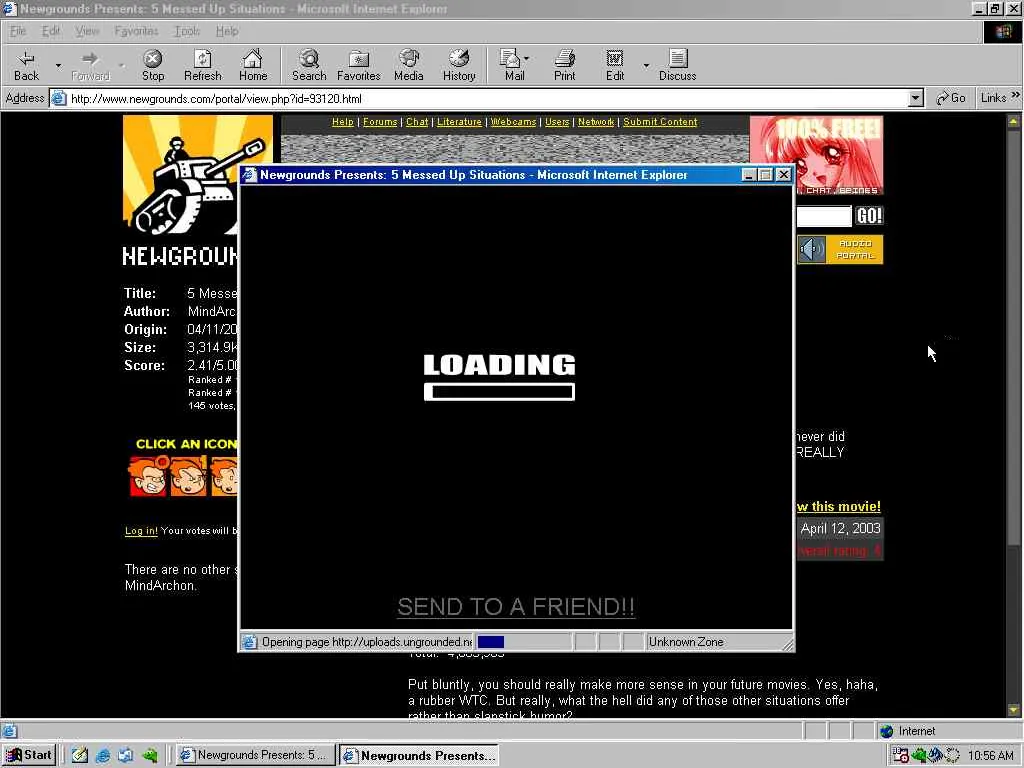Open the Edit menu

(50, 31)
